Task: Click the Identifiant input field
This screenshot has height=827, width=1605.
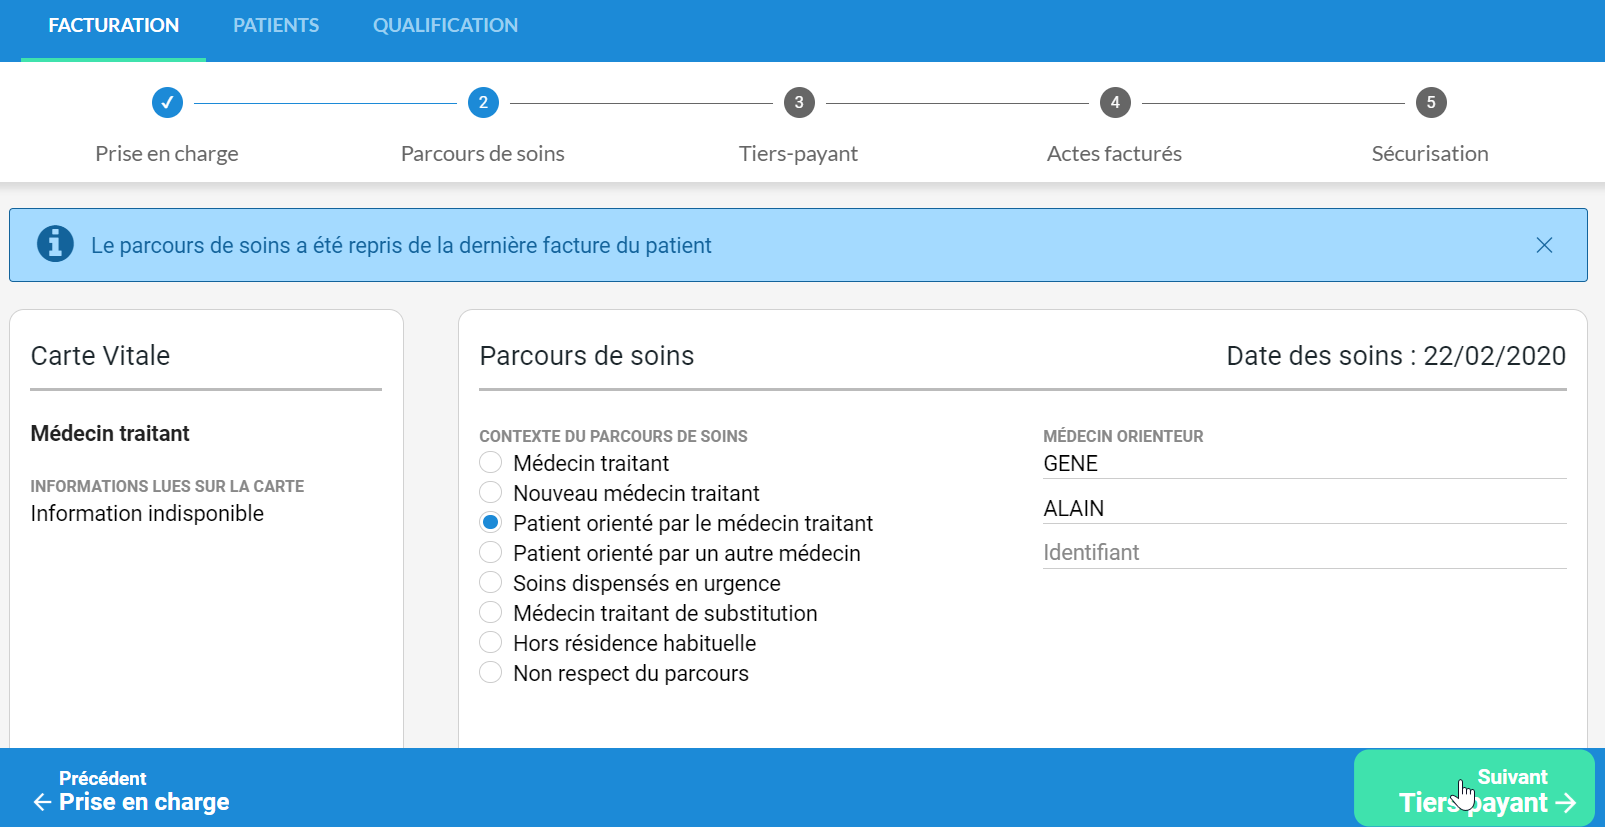Action: point(1303,553)
